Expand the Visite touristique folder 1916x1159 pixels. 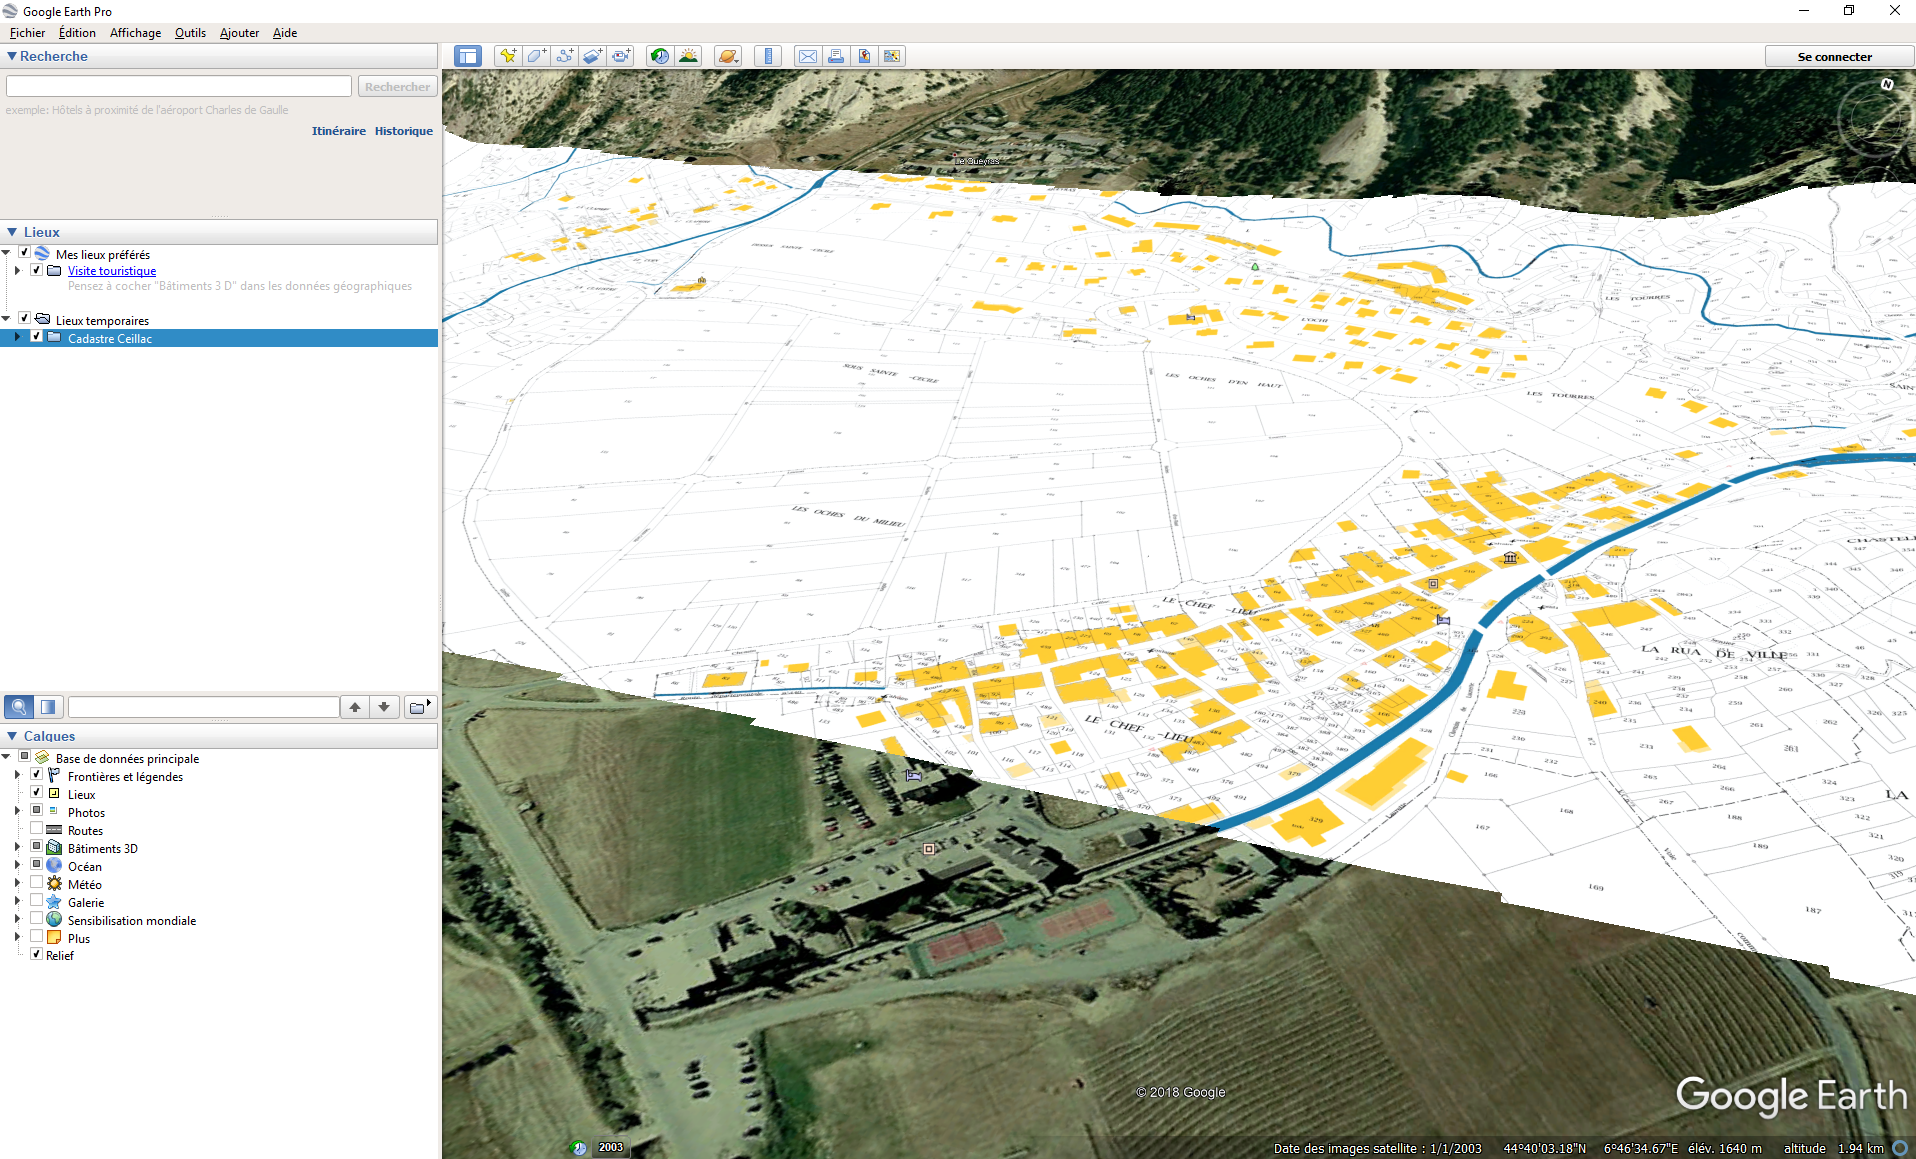pyautogui.click(x=17, y=270)
